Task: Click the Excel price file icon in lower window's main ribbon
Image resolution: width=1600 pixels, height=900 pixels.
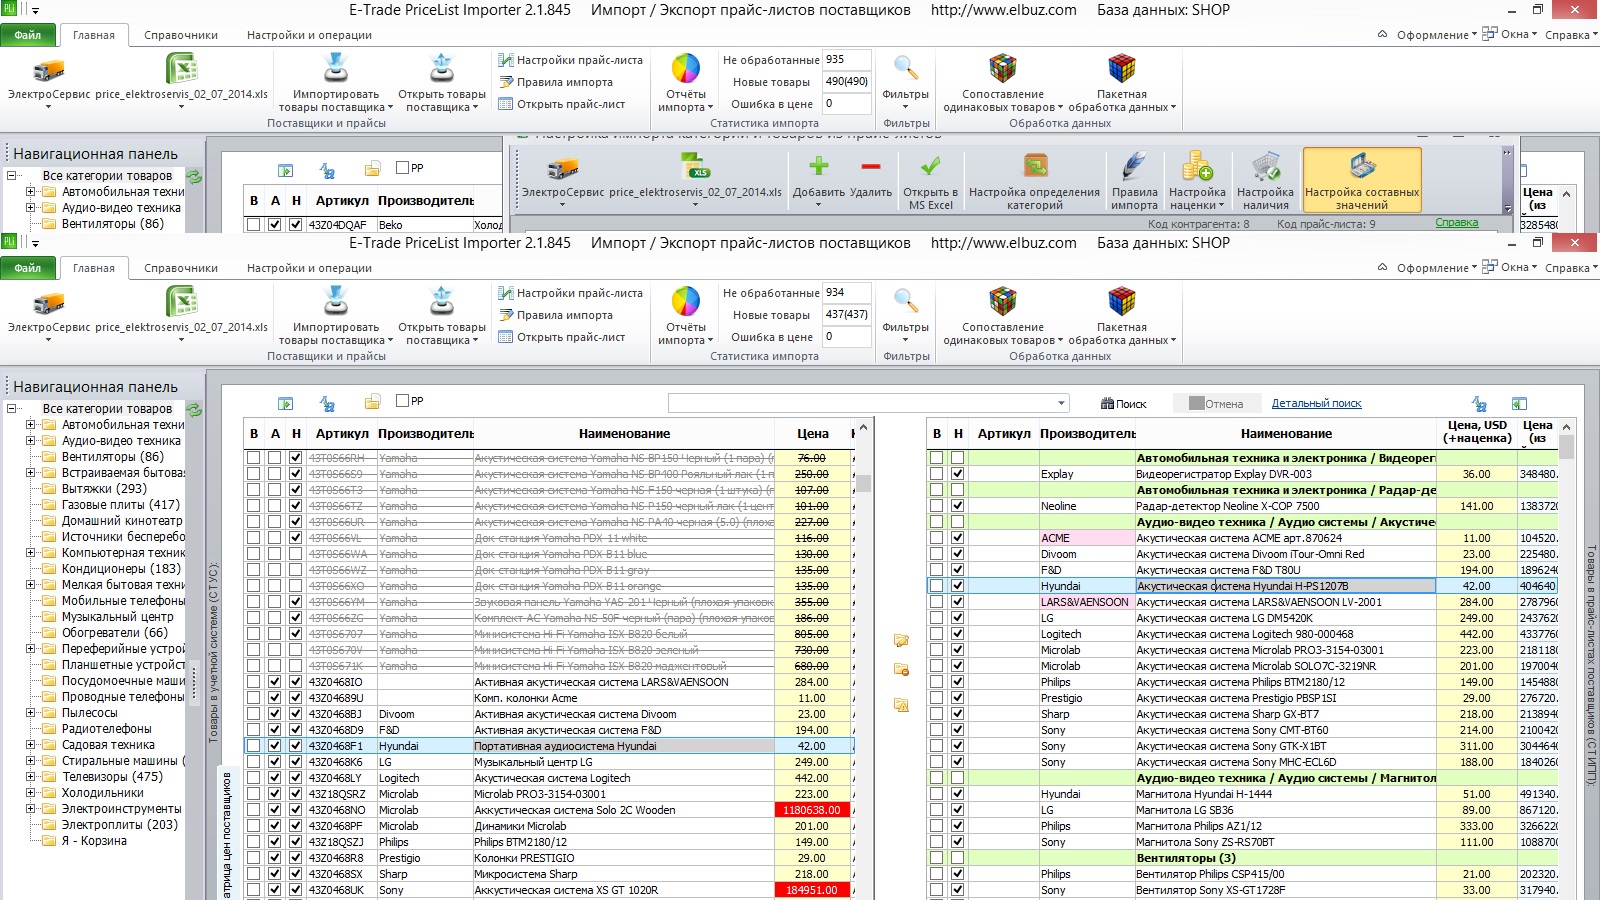Action: [x=181, y=301]
